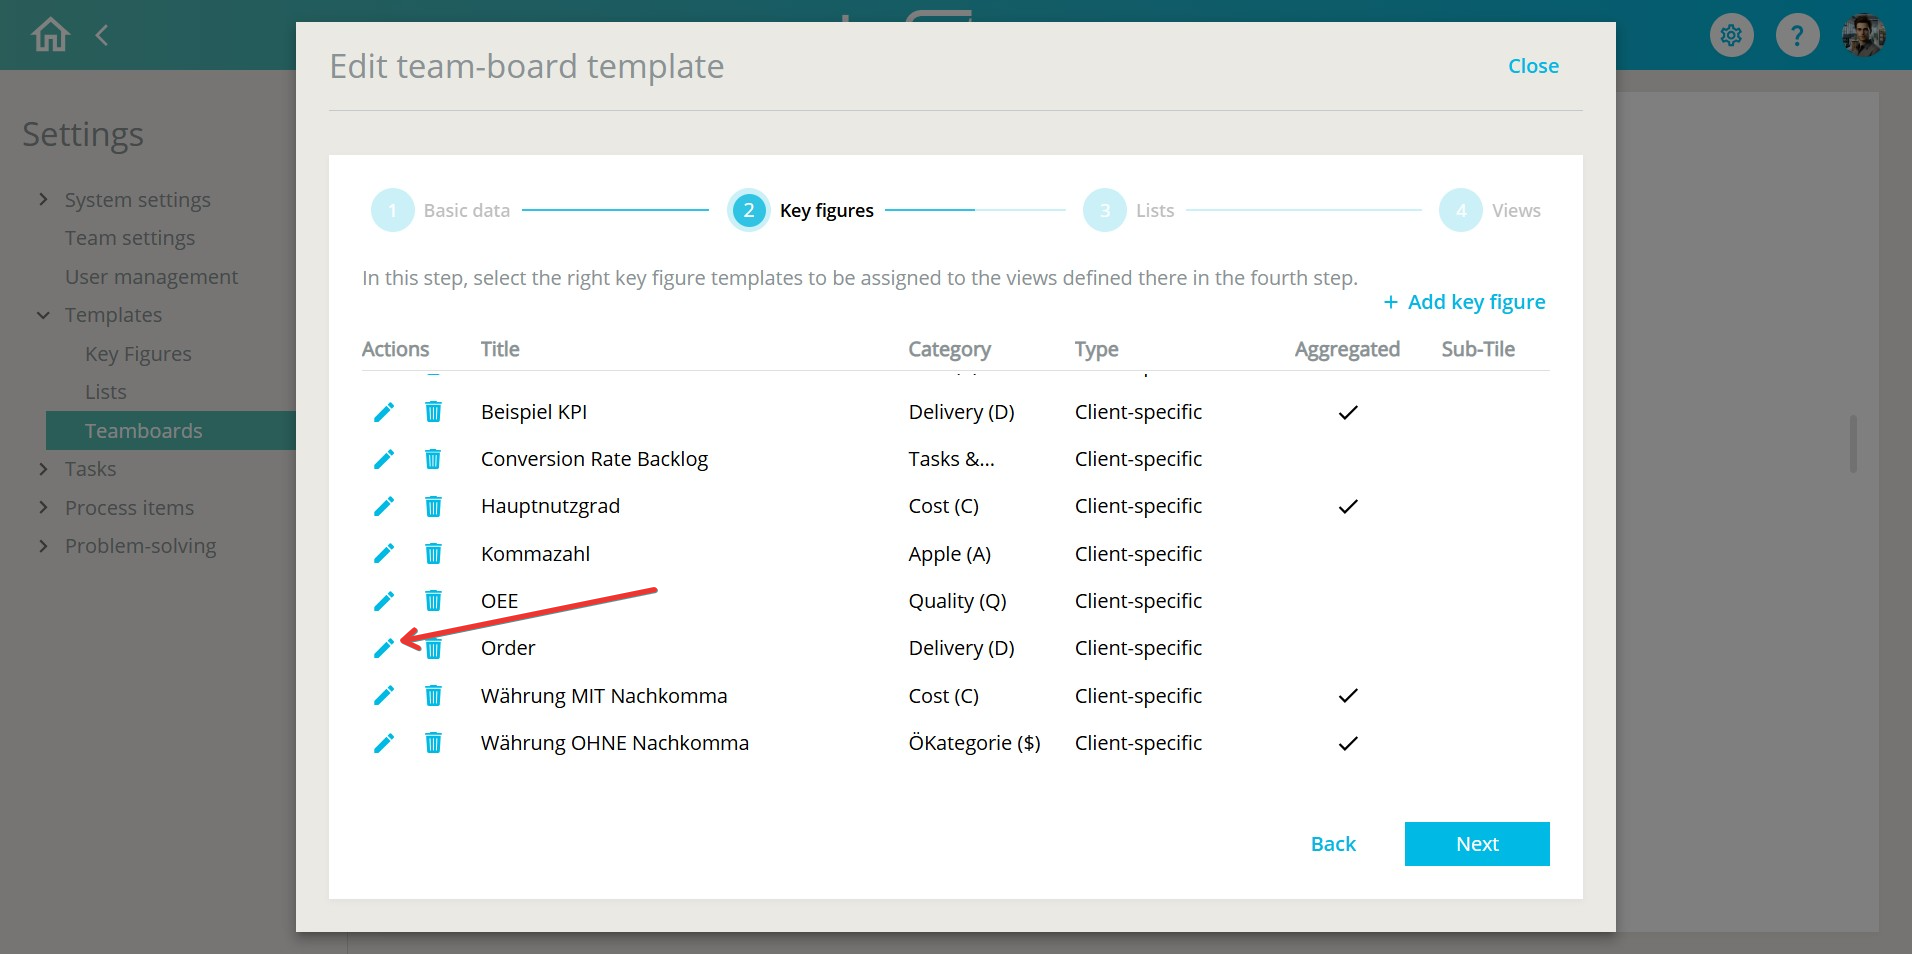Expand System settings in sidebar

click(43, 200)
